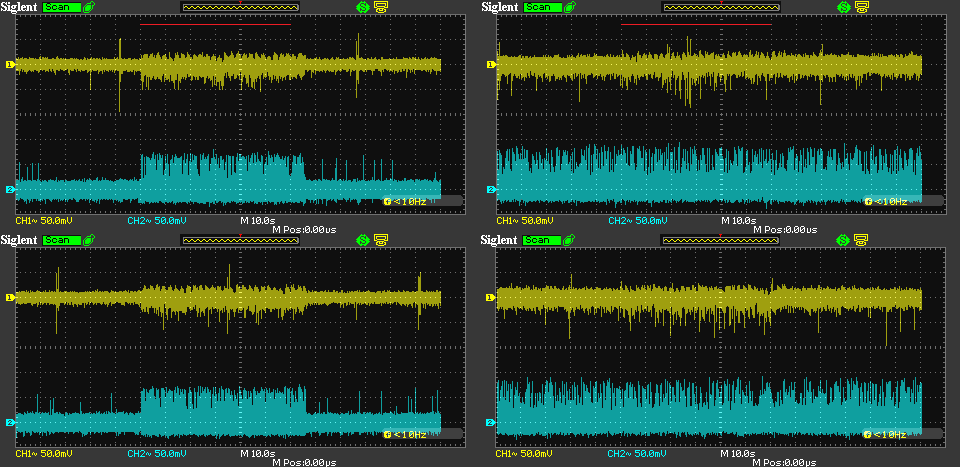This screenshot has width=960, height=467.
Task: Click the M 10.0s timebase readout, top-left scope
Action: point(258,220)
